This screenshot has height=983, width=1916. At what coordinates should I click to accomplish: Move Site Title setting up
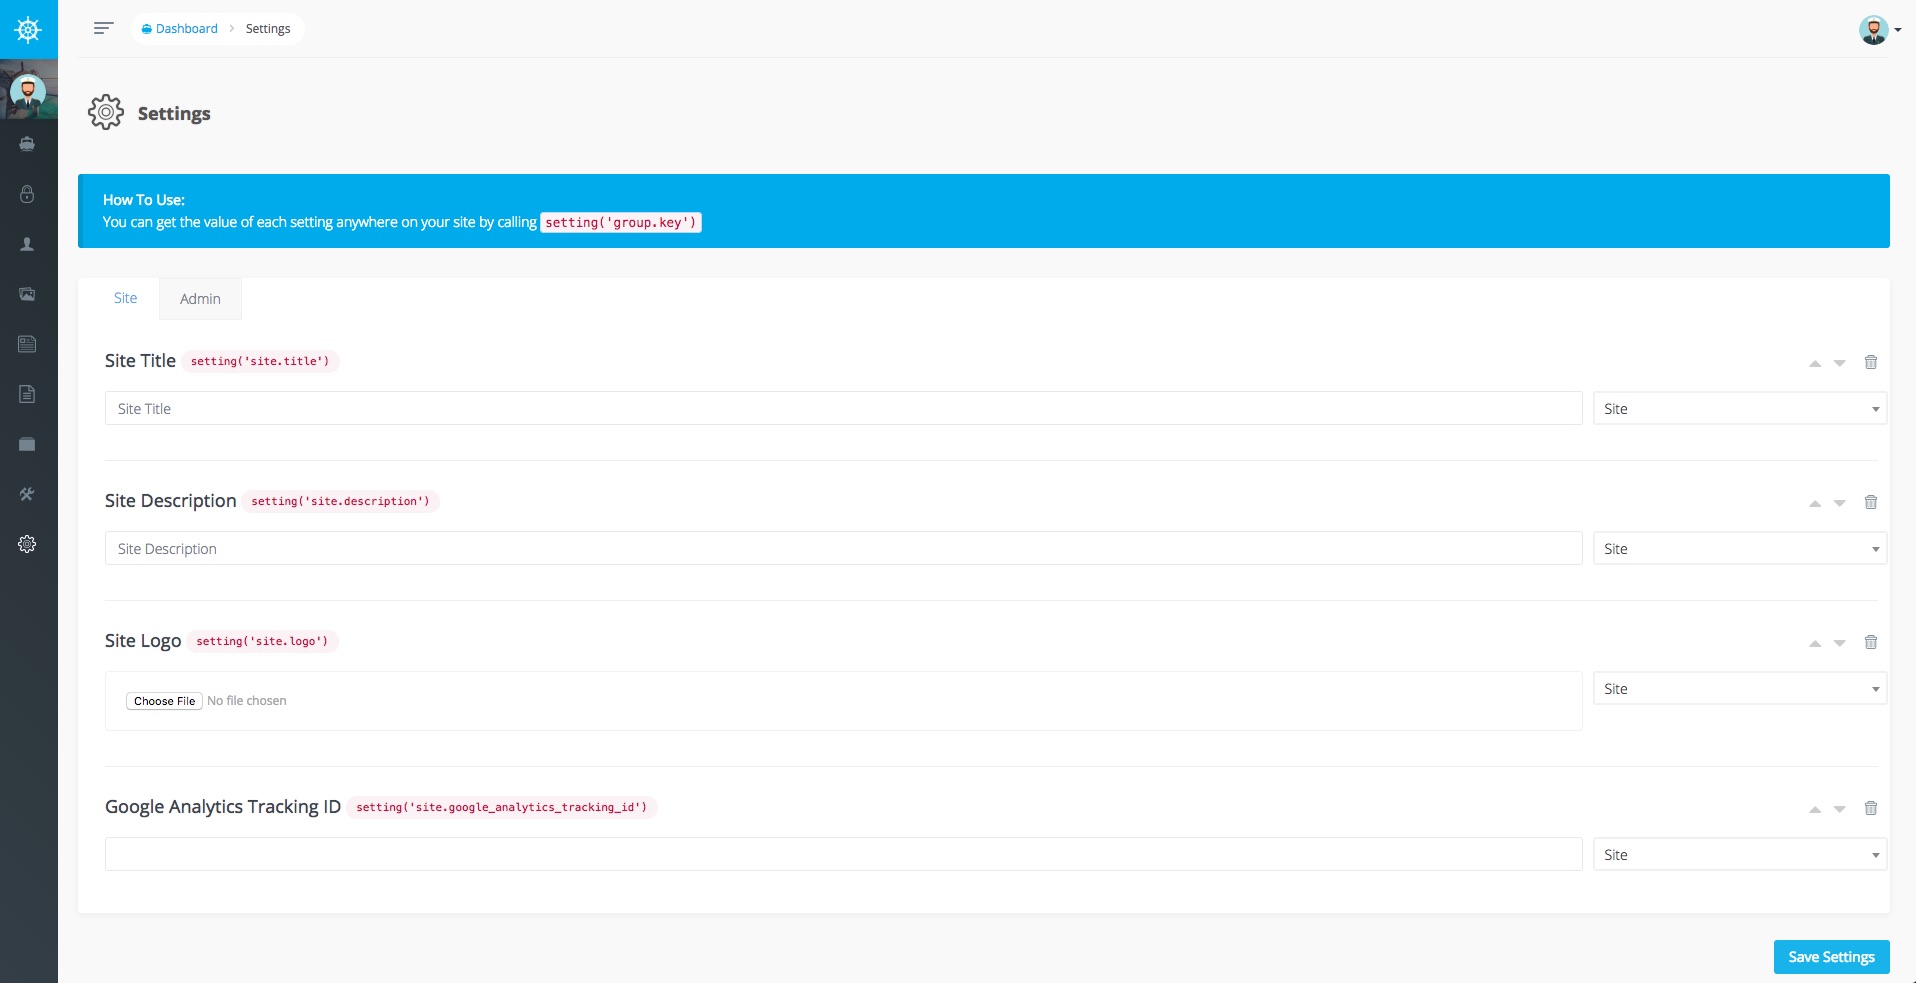(x=1814, y=363)
